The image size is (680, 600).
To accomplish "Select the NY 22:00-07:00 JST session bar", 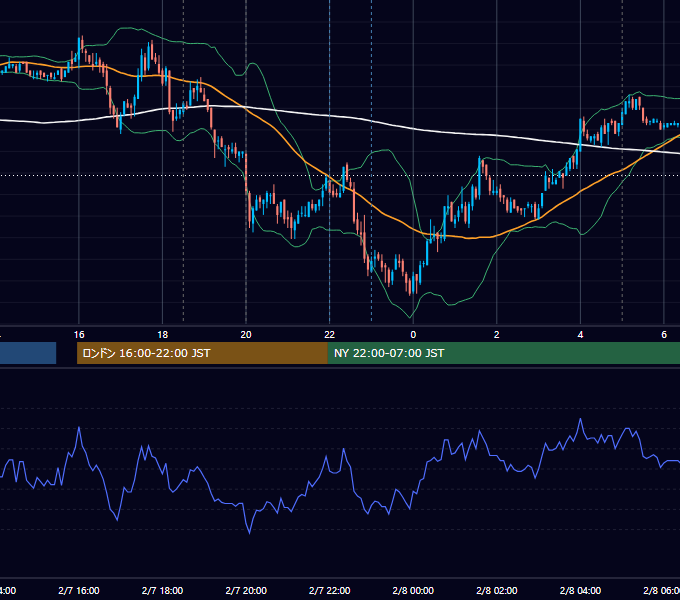I will pos(503,353).
